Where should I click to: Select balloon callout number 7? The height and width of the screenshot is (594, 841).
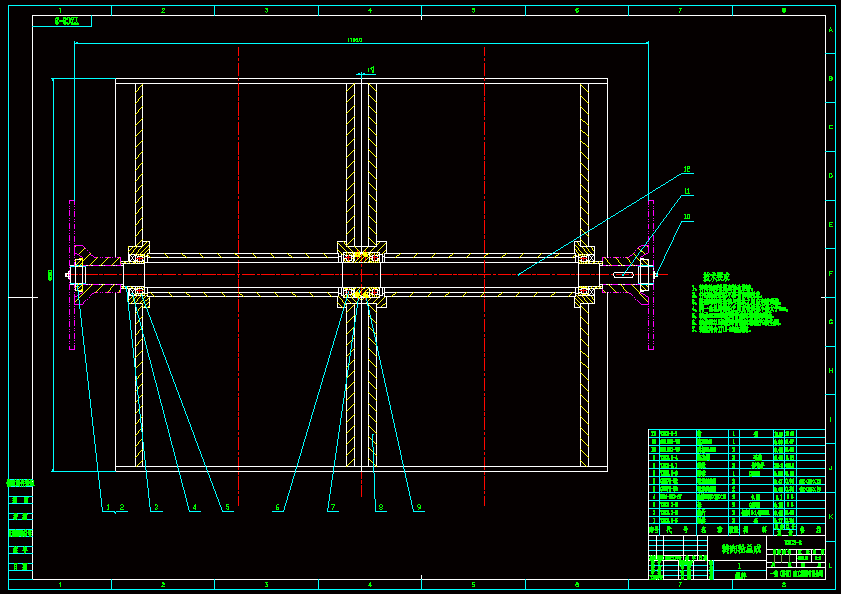click(333, 508)
